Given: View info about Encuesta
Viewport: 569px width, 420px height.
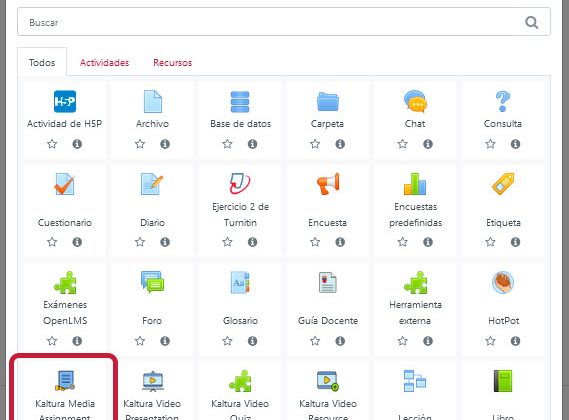Looking at the screenshot, I should click(x=340, y=242).
